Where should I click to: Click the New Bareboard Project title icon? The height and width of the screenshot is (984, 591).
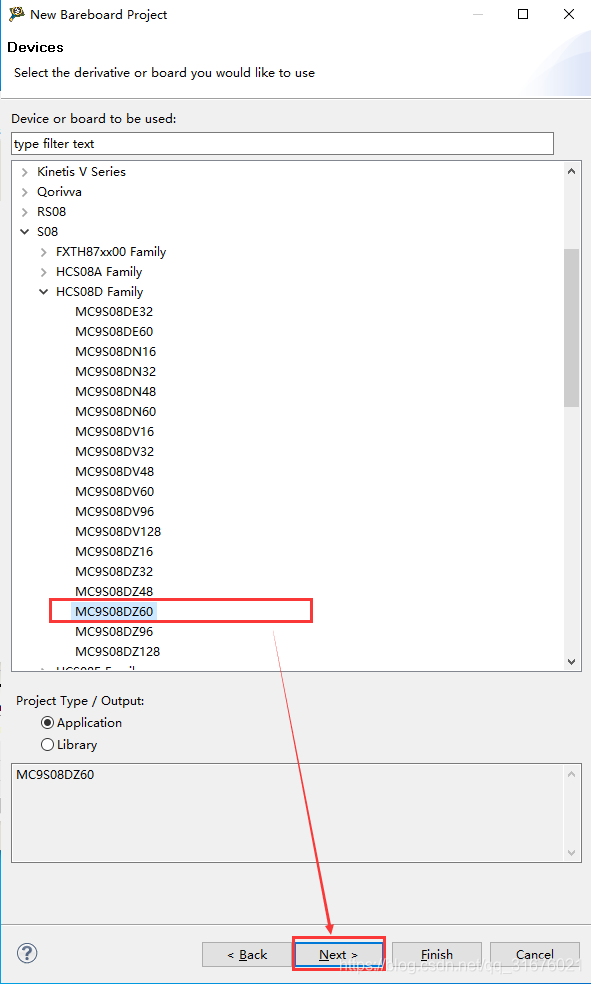(16, 14)
